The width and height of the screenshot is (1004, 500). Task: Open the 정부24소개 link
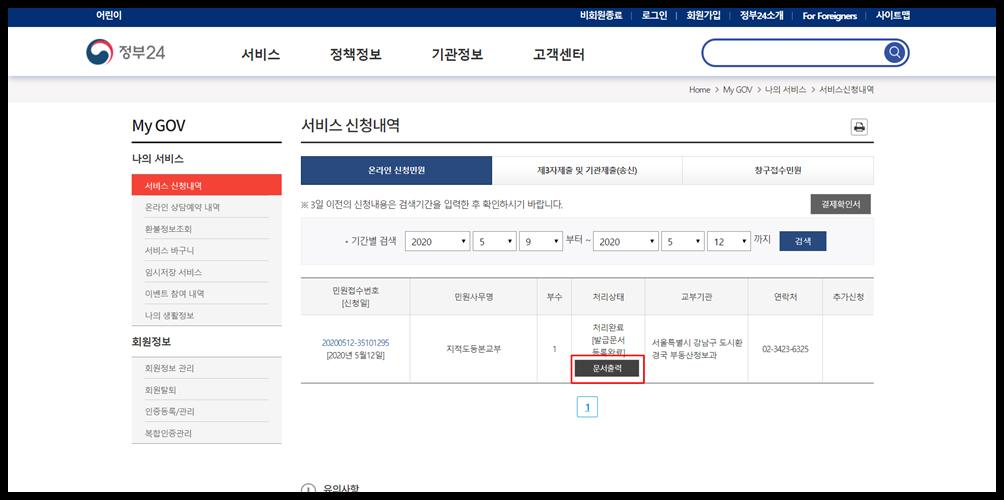(761, 15)
